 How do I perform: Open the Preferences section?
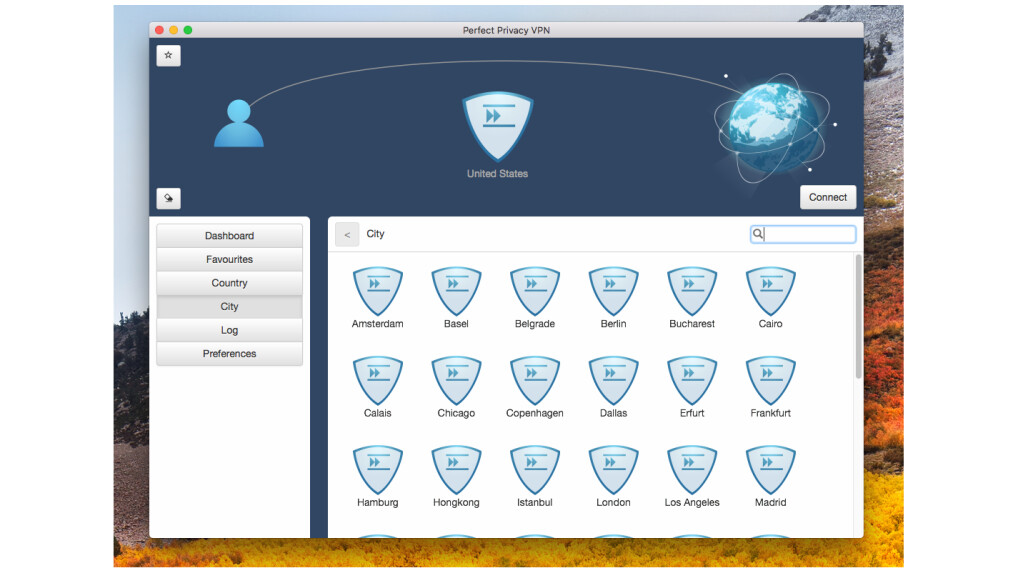[229, 354]
